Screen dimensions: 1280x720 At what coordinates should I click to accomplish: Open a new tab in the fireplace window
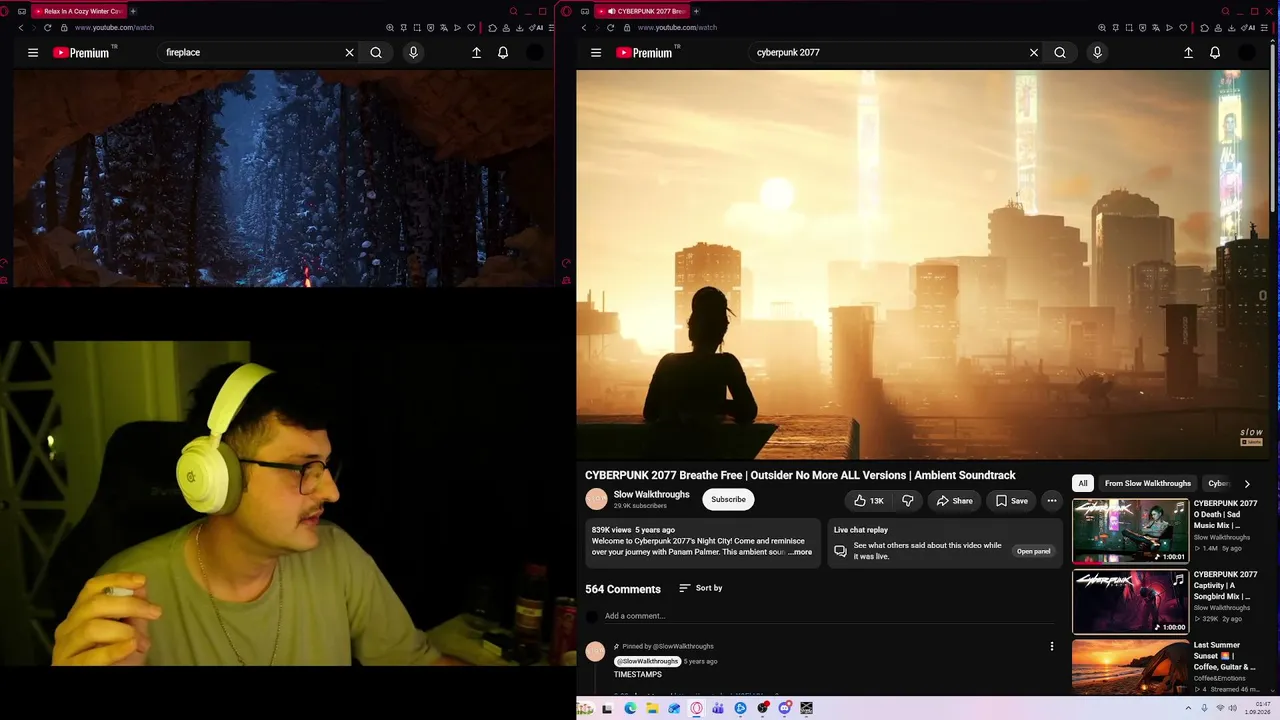tap(133, 11)
